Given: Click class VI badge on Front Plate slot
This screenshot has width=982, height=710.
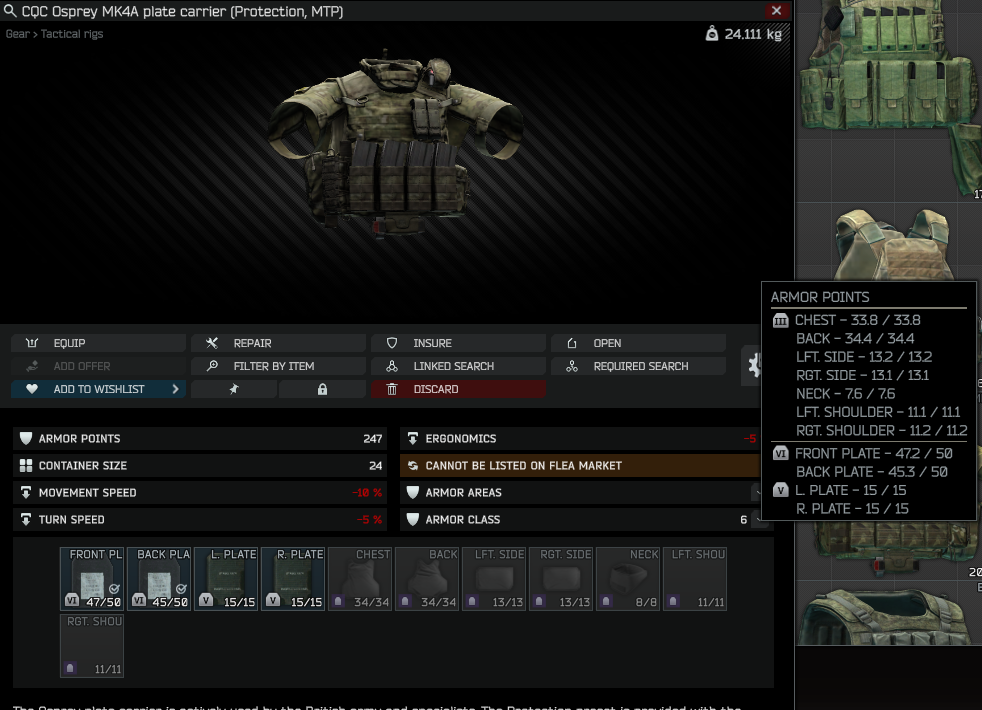Looking at the screenshot, I should point(72,600).
